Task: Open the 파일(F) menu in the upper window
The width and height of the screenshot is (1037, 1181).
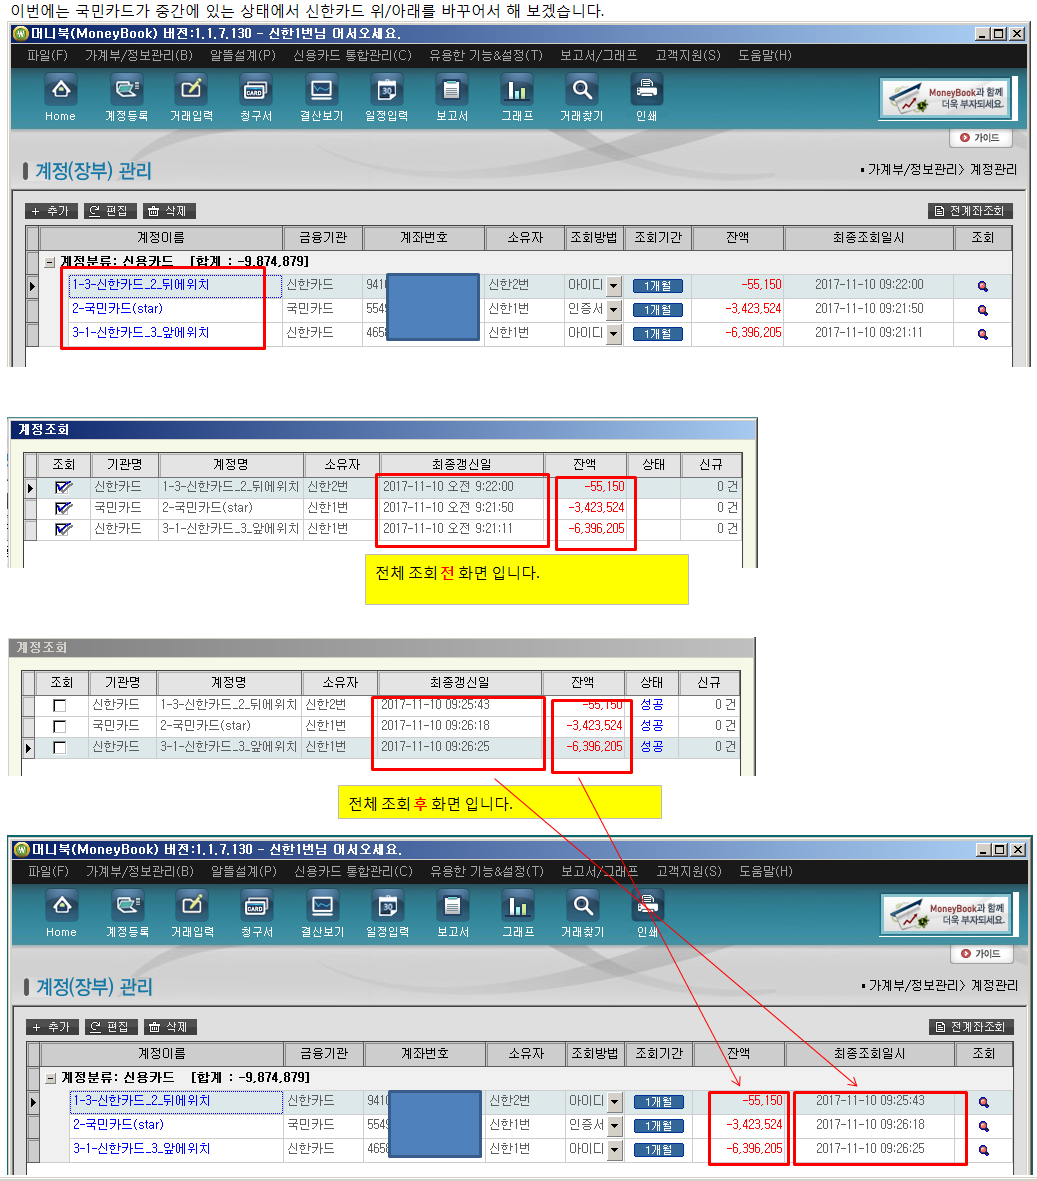Action: pos(48,56)
